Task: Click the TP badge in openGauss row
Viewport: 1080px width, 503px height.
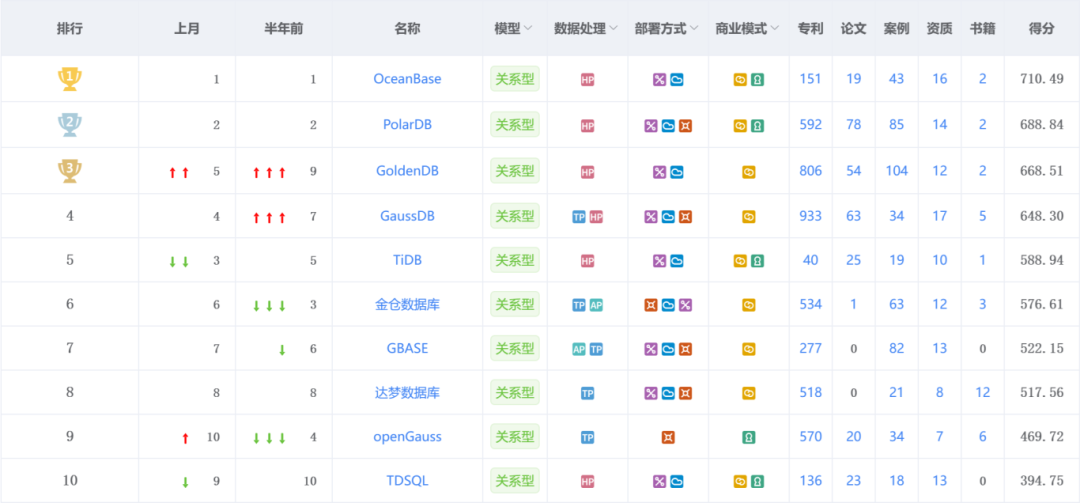Action: (588, 438)
